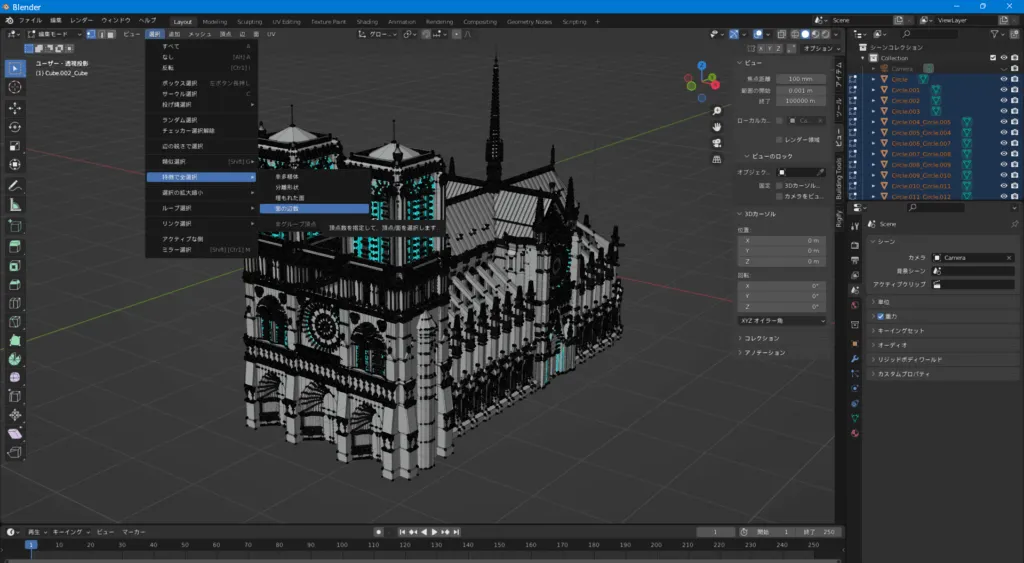Click the outliner filter funnel icon
The image size is (1024, 563).
click(994, 34)
